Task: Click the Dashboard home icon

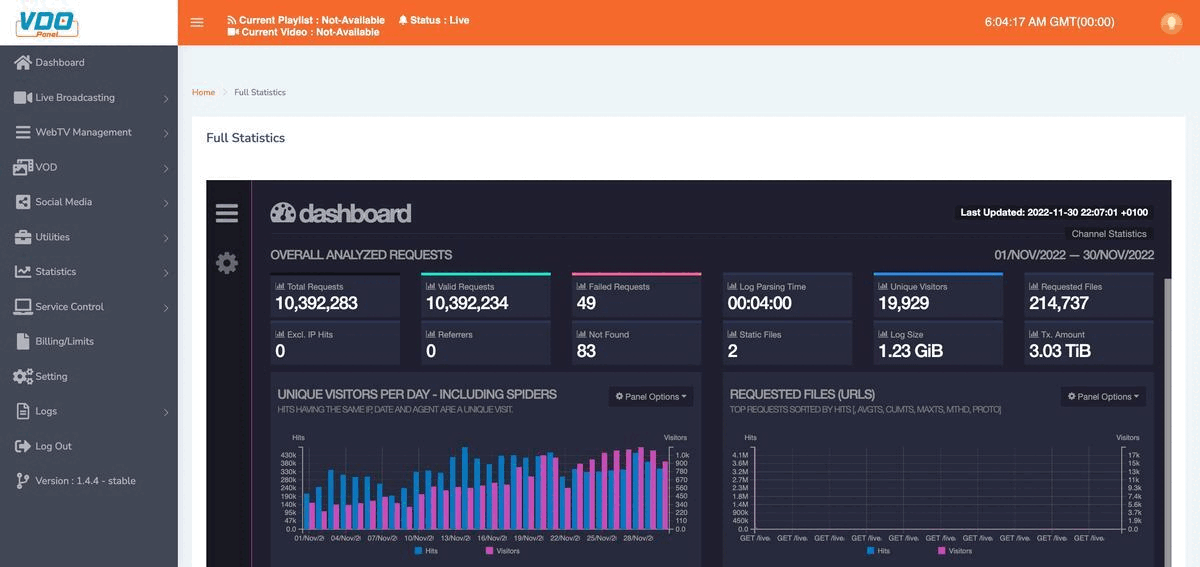Action: 23,62
